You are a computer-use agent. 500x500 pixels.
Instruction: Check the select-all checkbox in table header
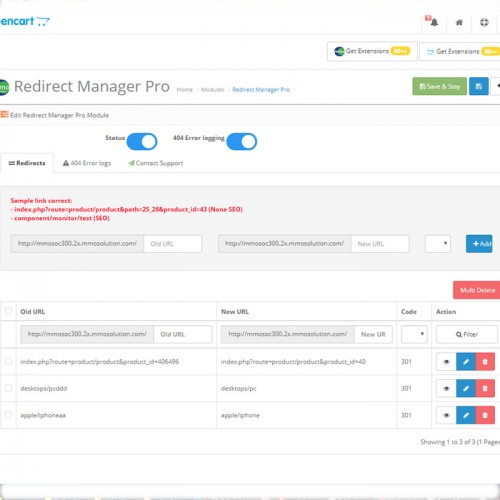(8, 311)
